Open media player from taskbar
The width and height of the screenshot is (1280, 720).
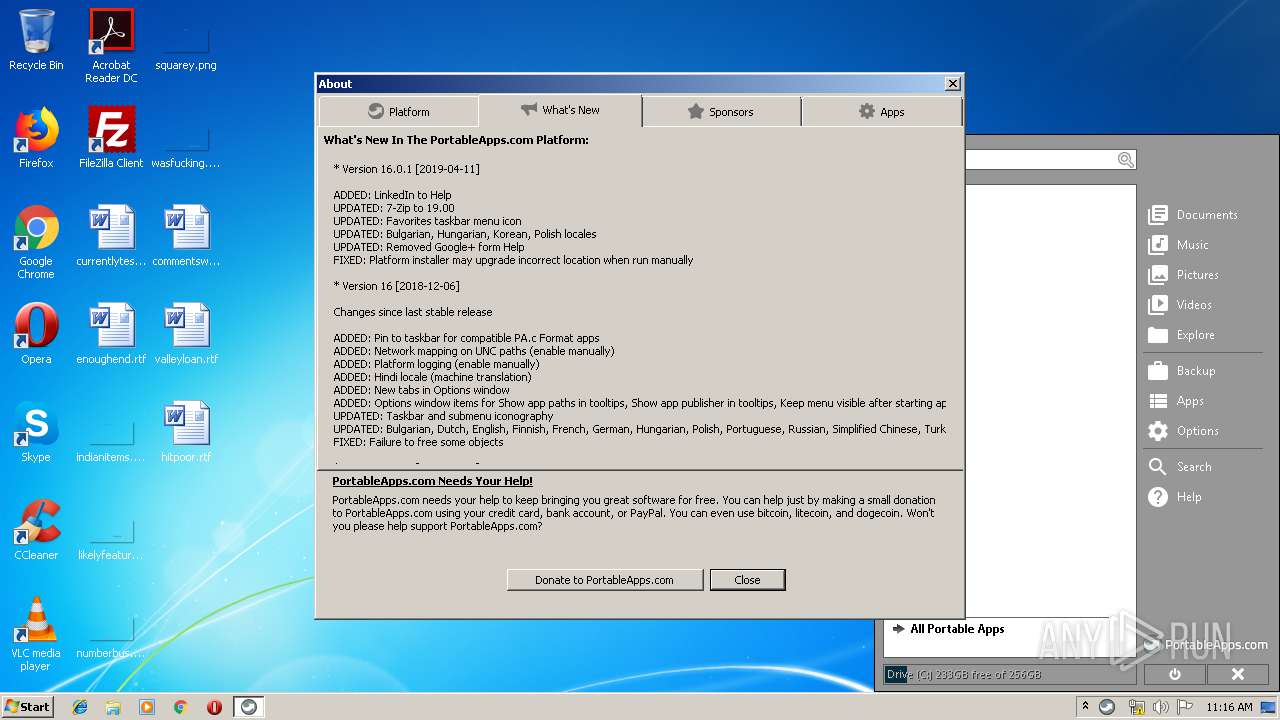pos(147,707)
